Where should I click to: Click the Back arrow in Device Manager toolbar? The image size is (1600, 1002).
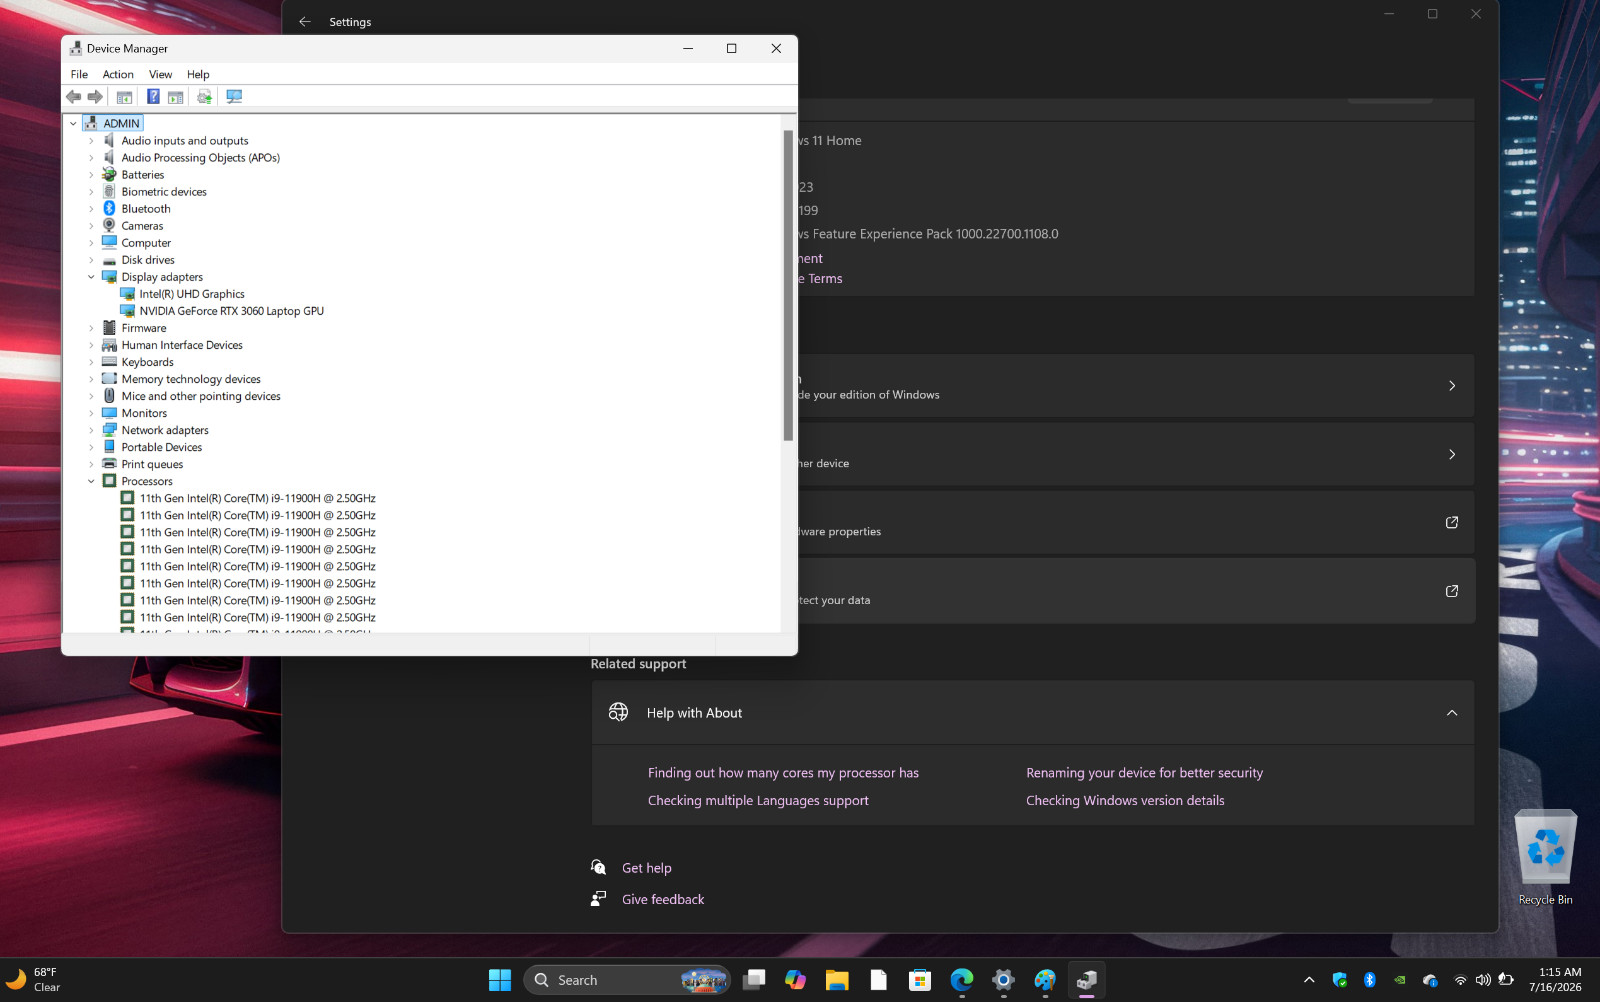coord(73,97)
